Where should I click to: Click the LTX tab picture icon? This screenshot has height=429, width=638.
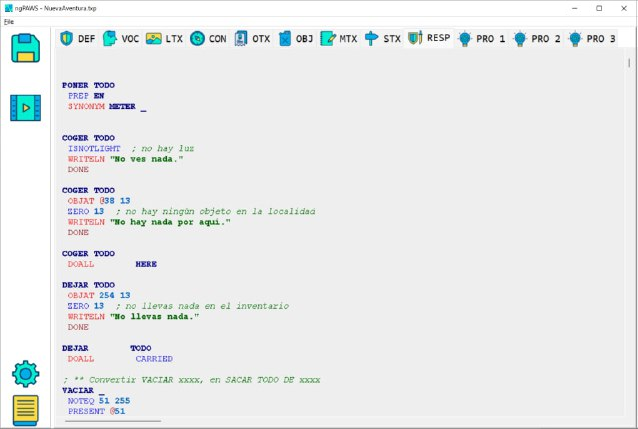[154, 39]
